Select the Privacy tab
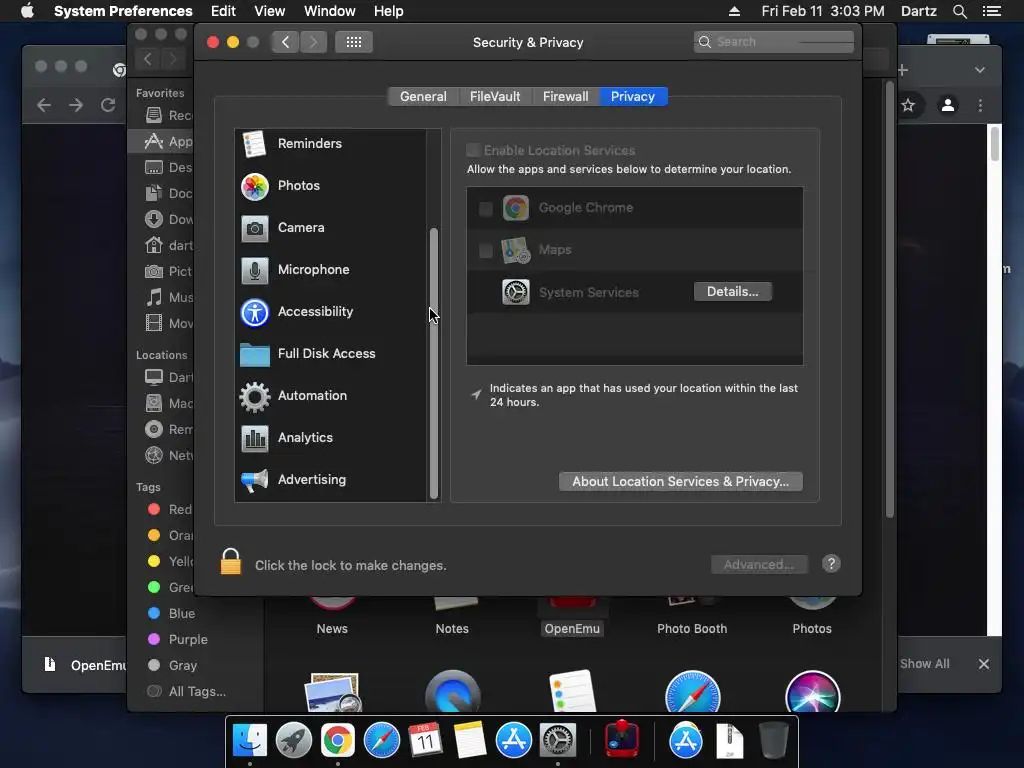Viewport: 1024px width, 768px height. pos(633,97)
